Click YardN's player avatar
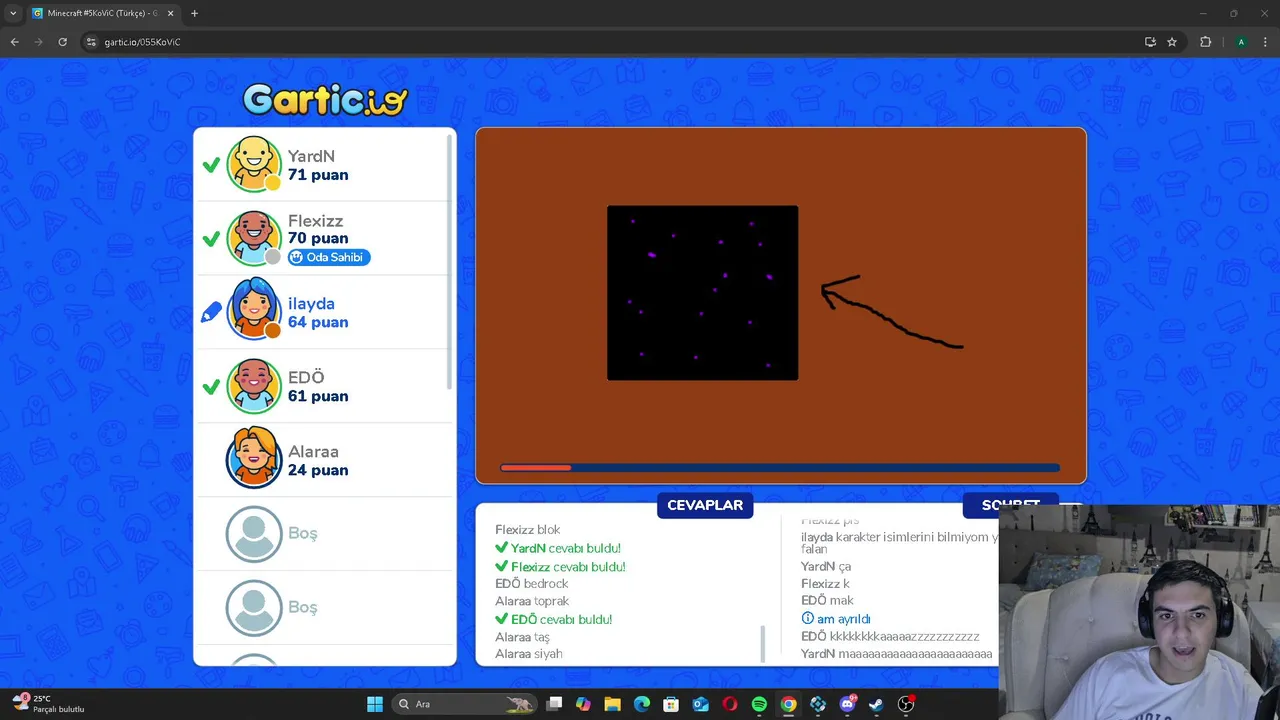This screenshot has height=720, width=1280. 254,164
